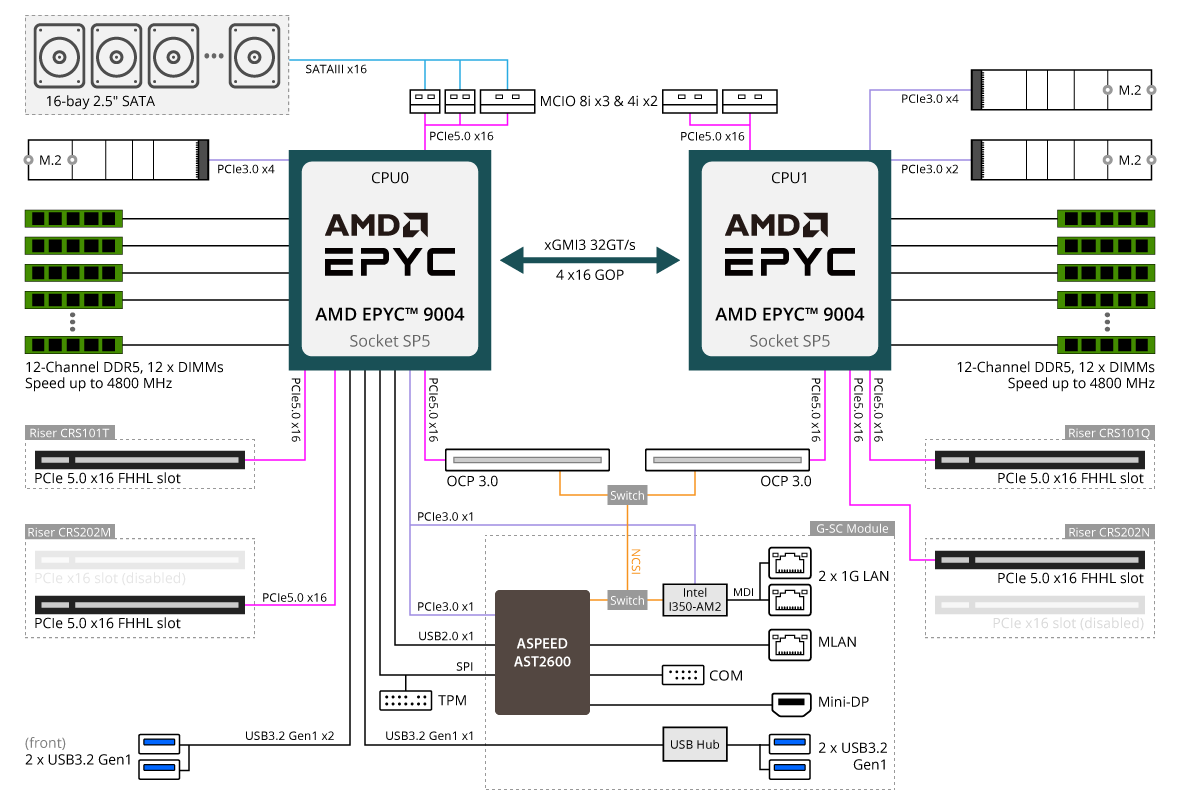Select the M.2 module on PCIe3.0 x4 from CPU1
The width and height of the screenshot is (1180, 805).
tap(1061, 90)
